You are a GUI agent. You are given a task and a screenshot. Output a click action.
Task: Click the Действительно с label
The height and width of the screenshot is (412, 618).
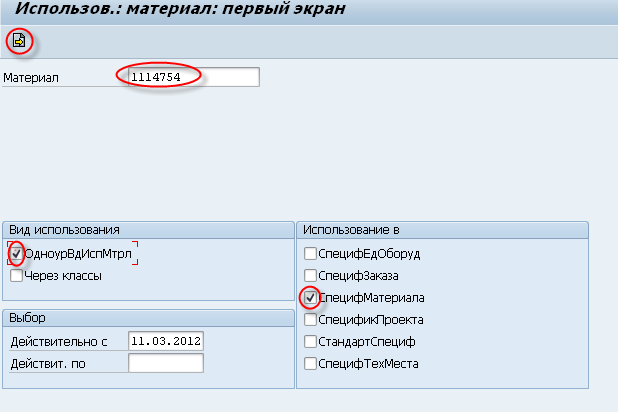pyautogui.click(x=59, y=342)
